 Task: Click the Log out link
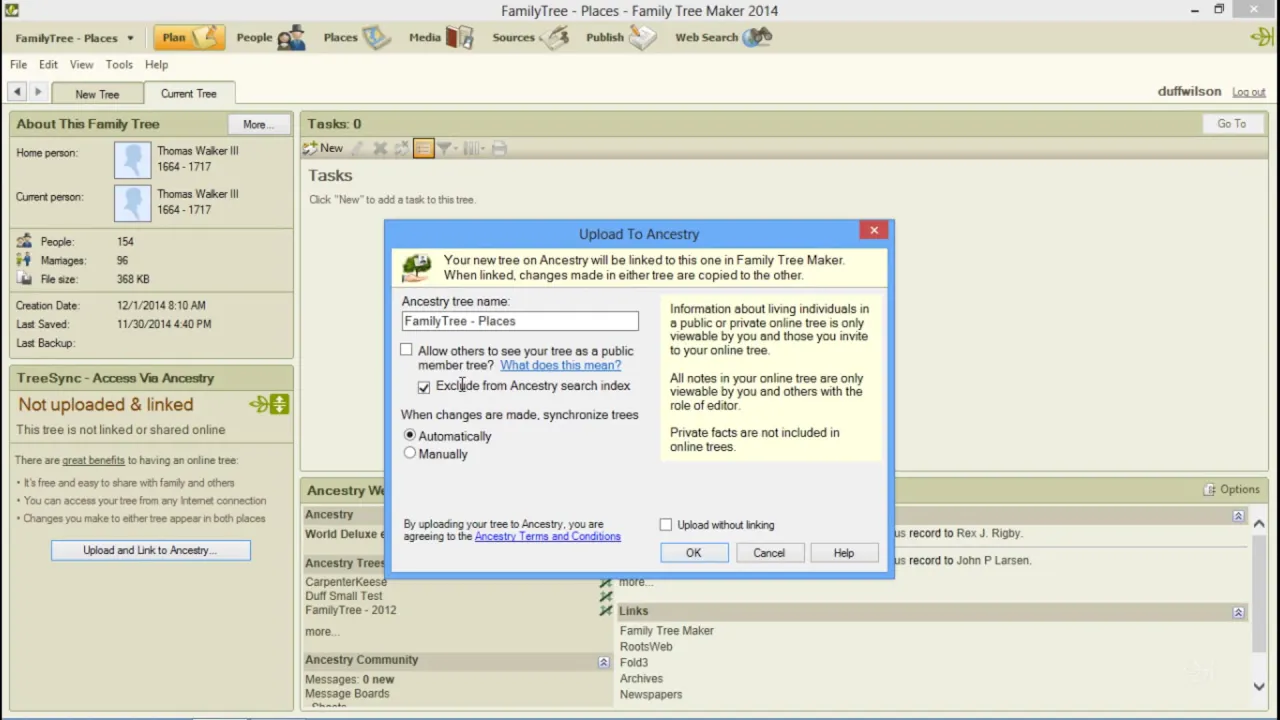(x=1248, y=92)
